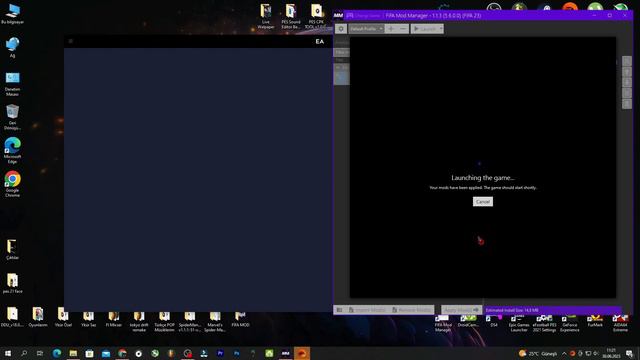Open the notification center icon
Screen dimensions: 640x360
pyautogui.click(x=629, y=353)
